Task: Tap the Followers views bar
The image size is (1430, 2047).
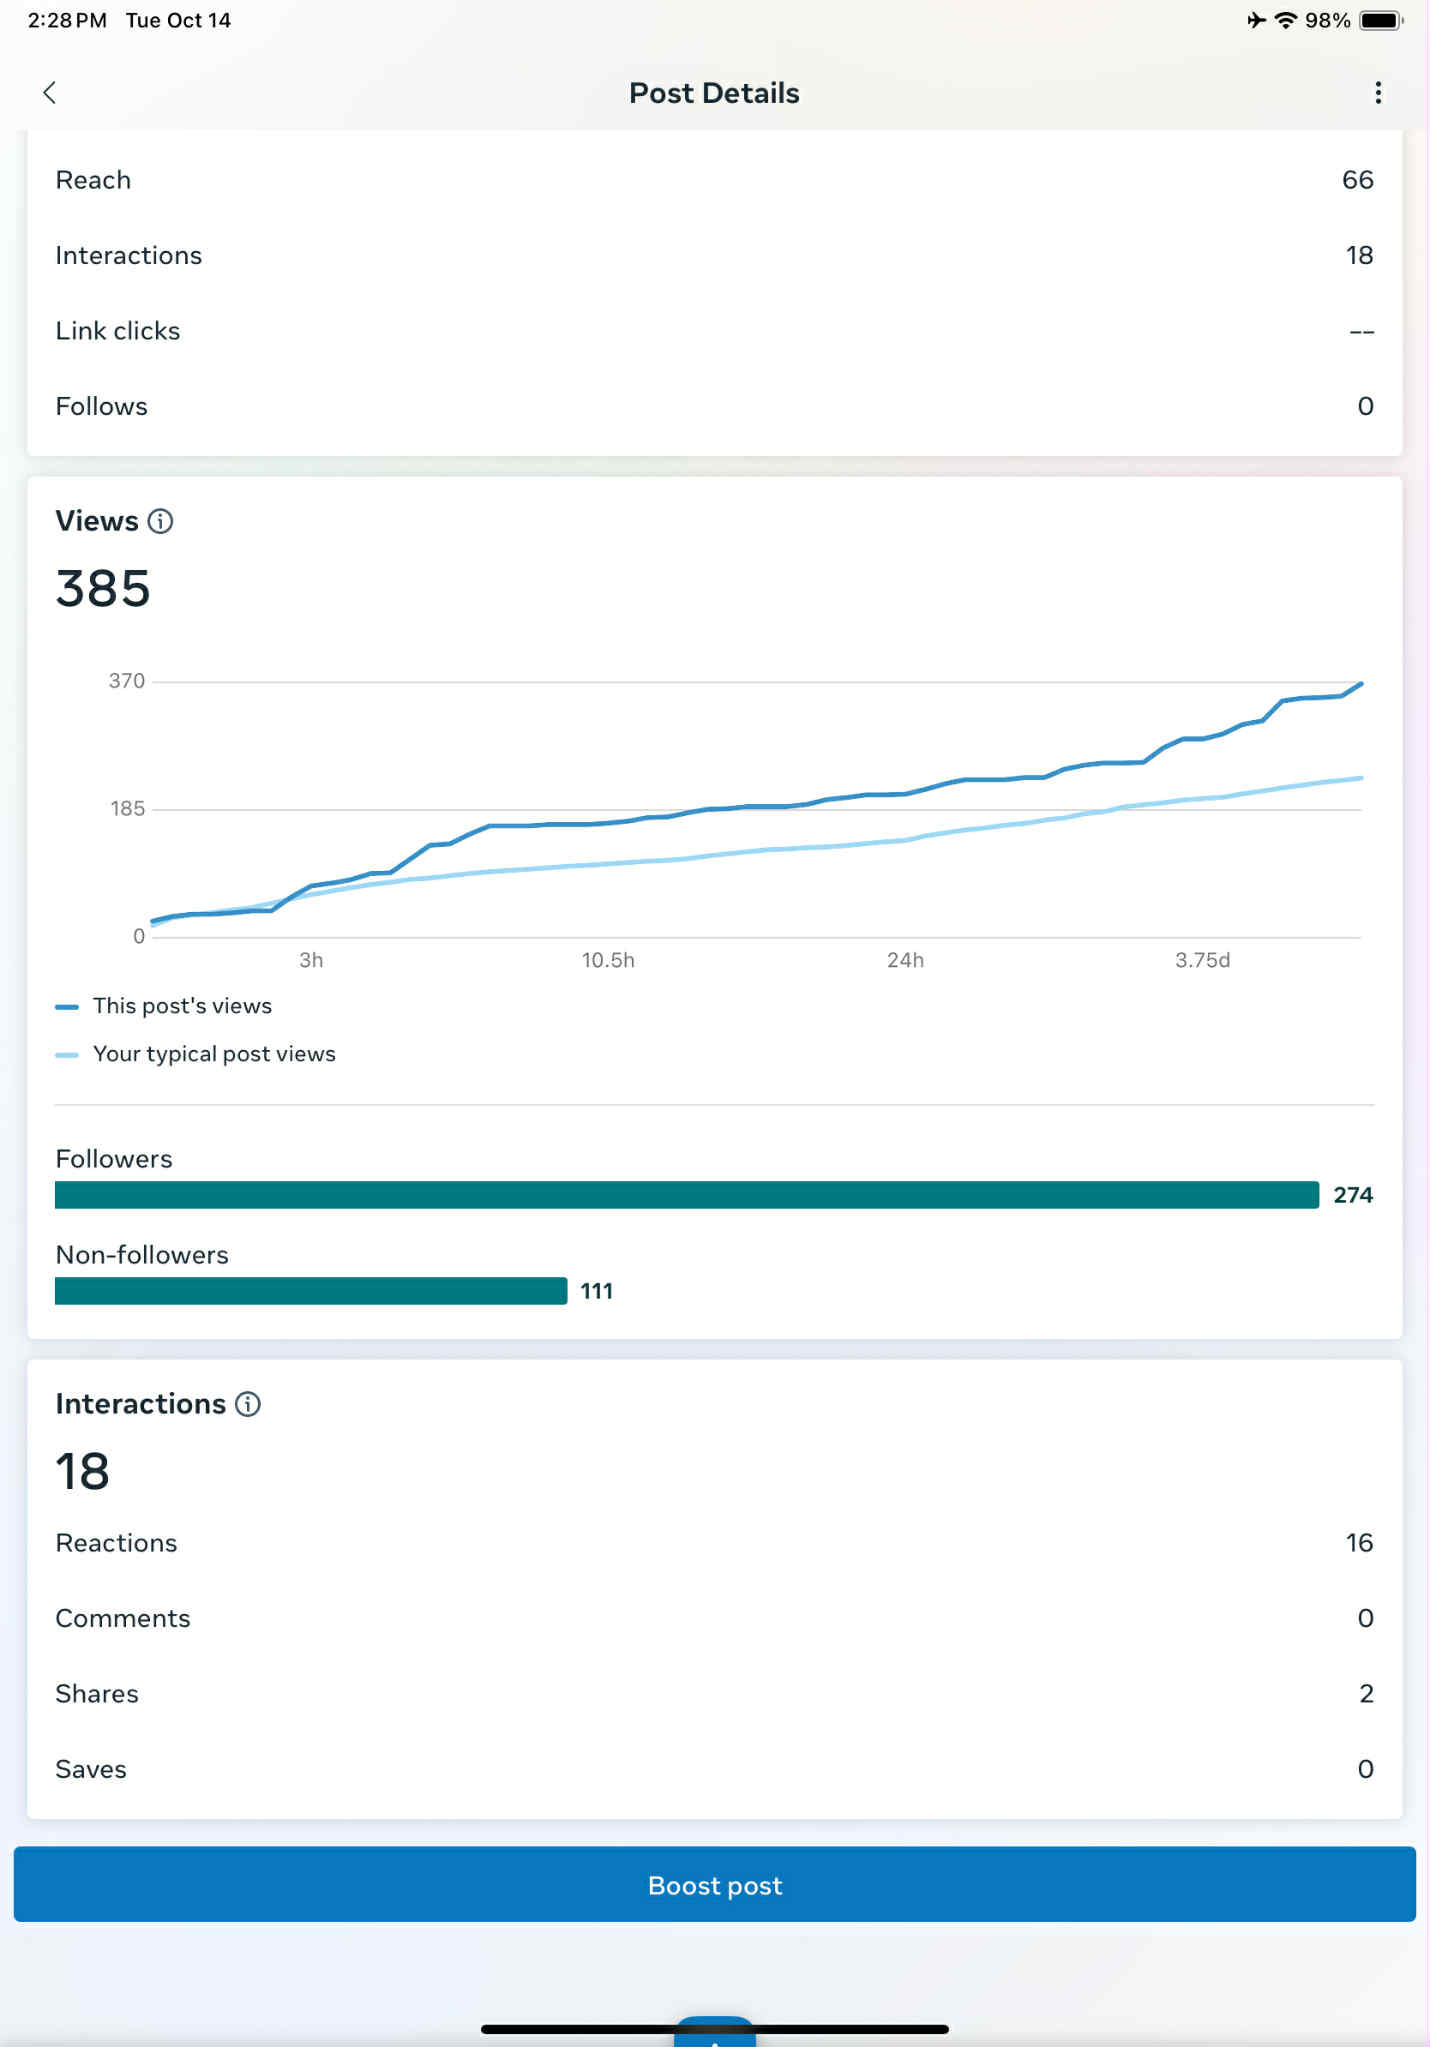Action: click(x=686, y=1195)
